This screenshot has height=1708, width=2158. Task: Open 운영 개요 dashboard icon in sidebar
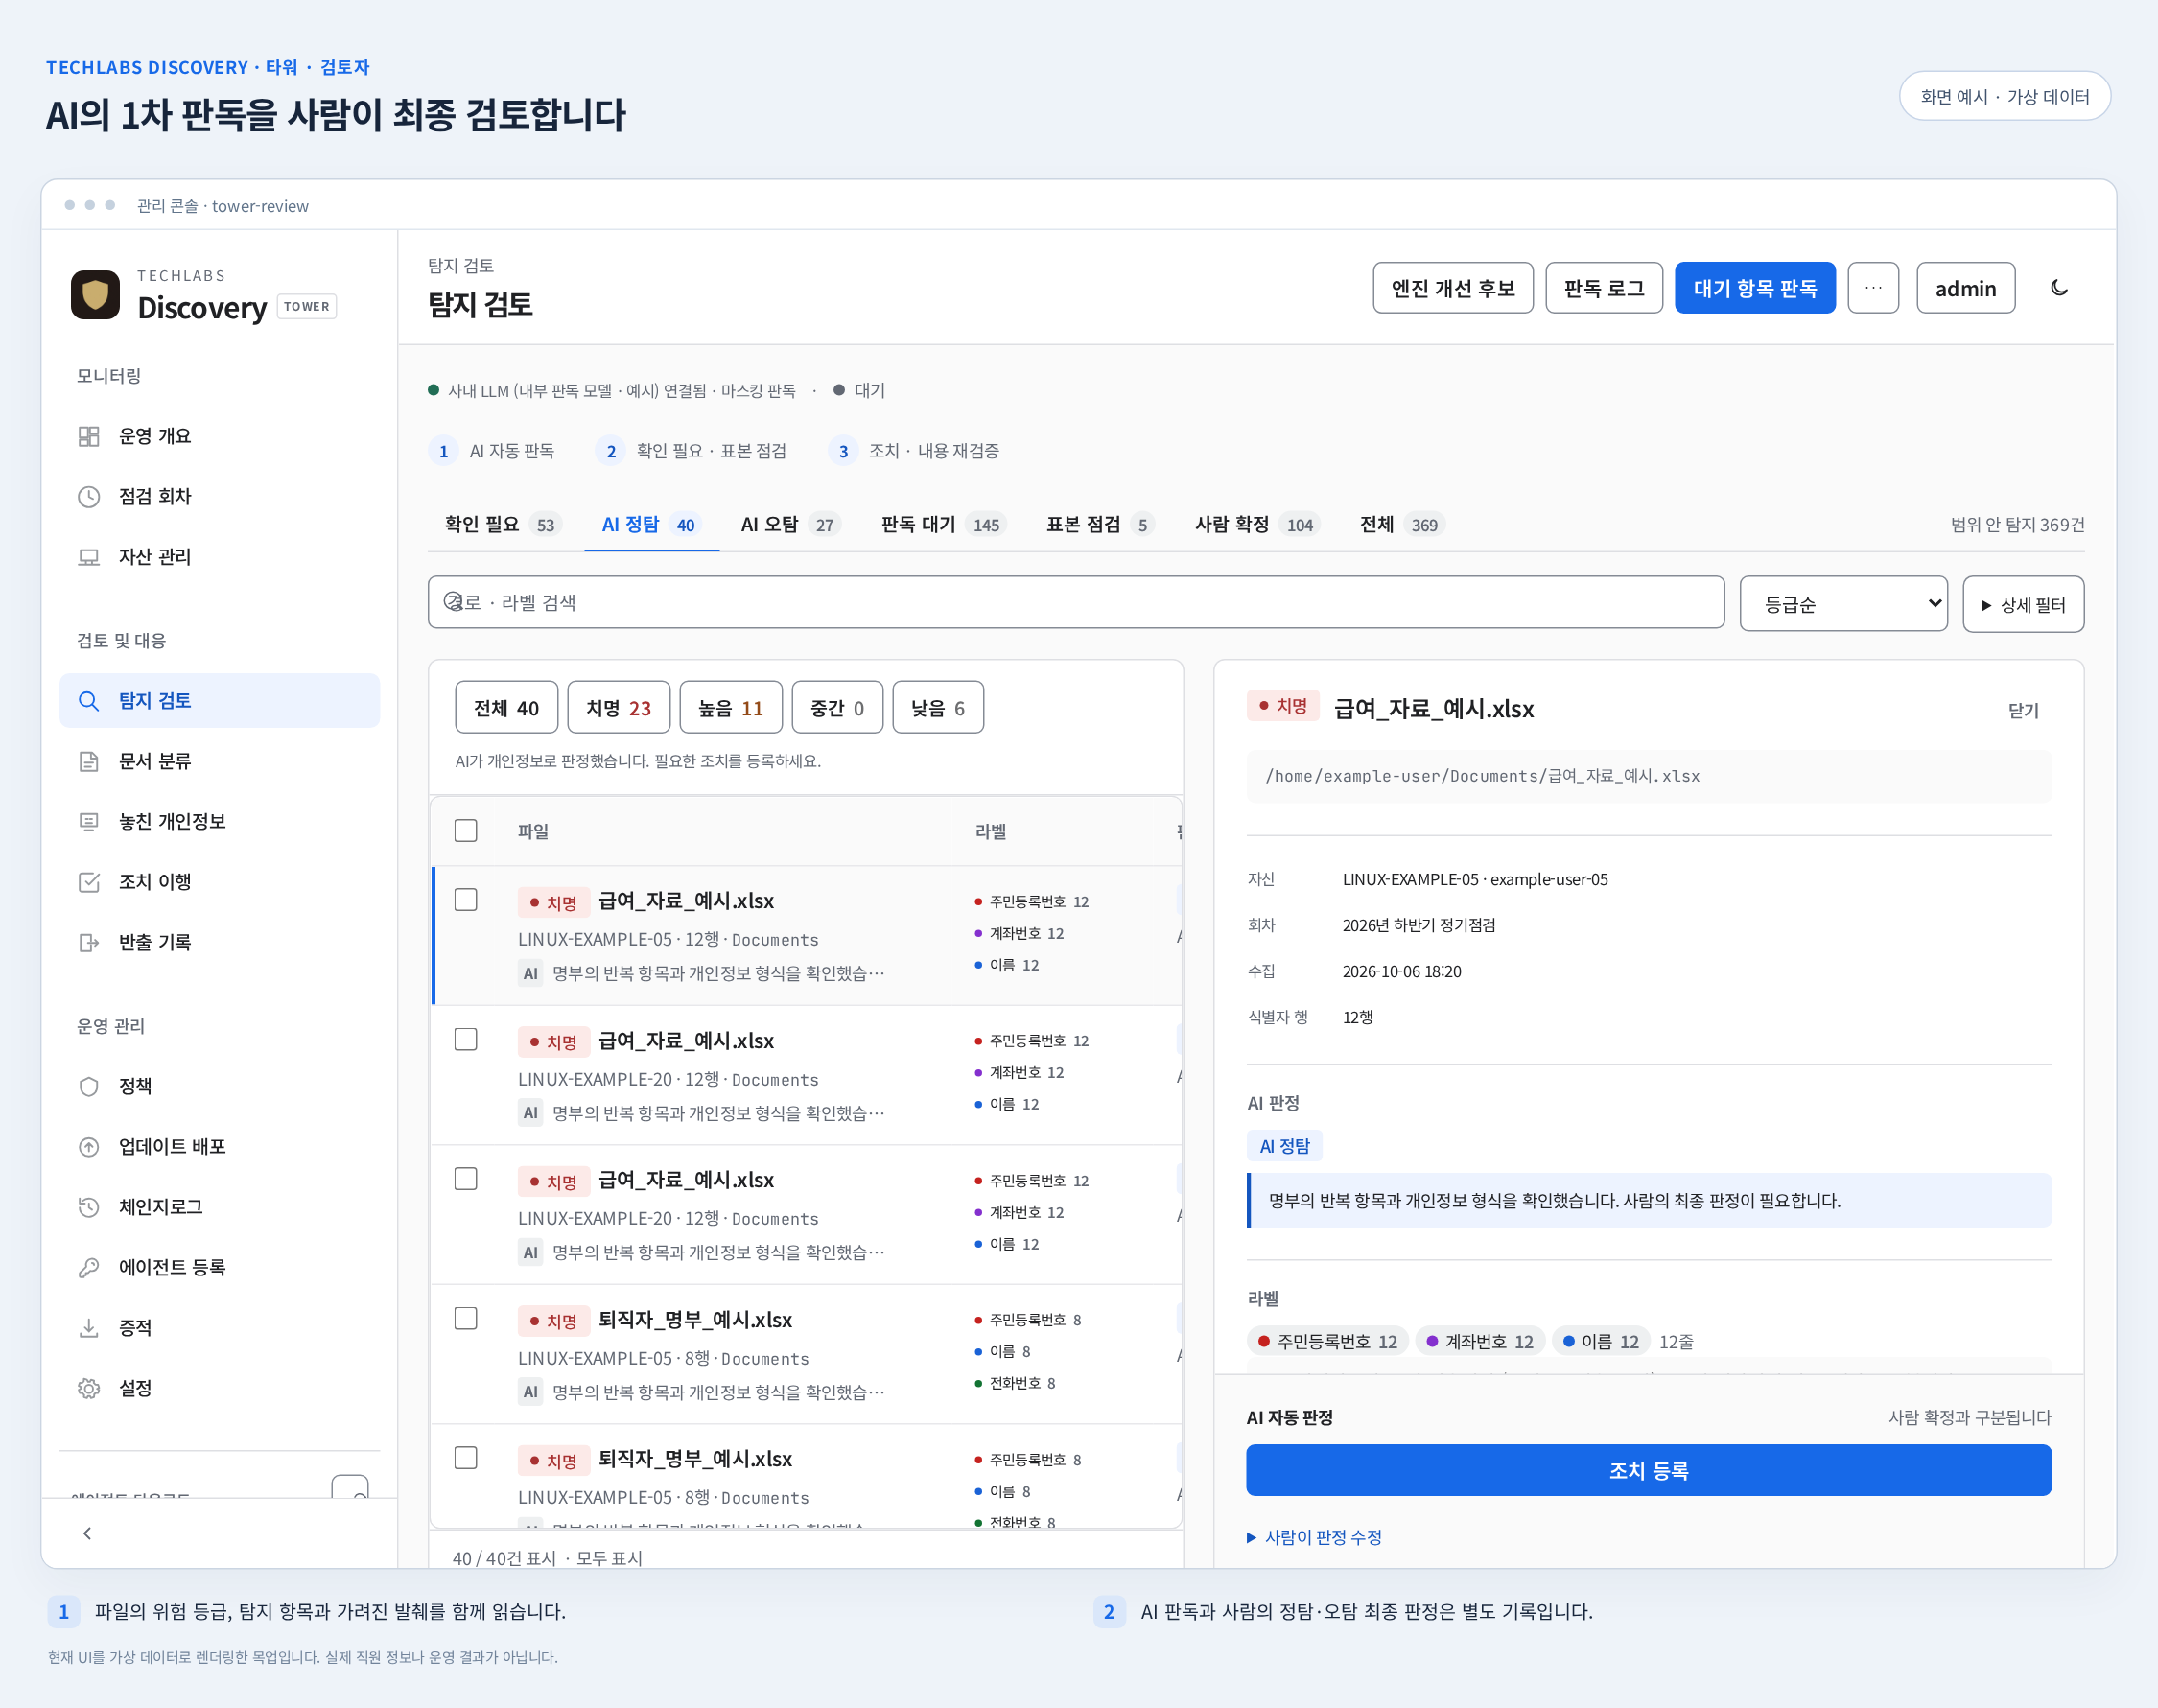[x=89, y=436]
